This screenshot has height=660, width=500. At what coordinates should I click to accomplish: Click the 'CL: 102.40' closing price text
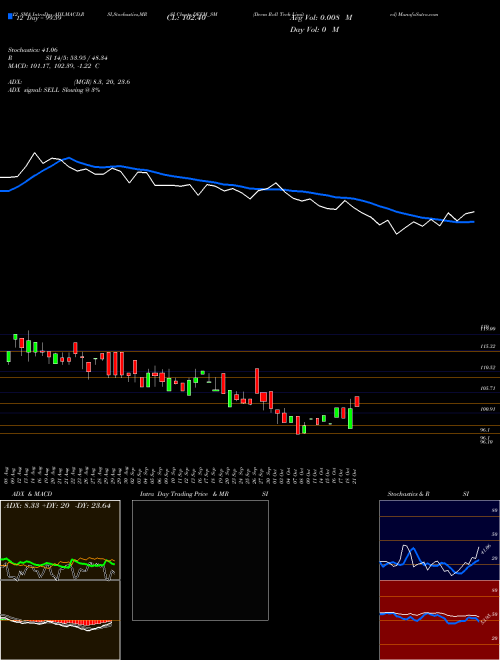point(185,18)
